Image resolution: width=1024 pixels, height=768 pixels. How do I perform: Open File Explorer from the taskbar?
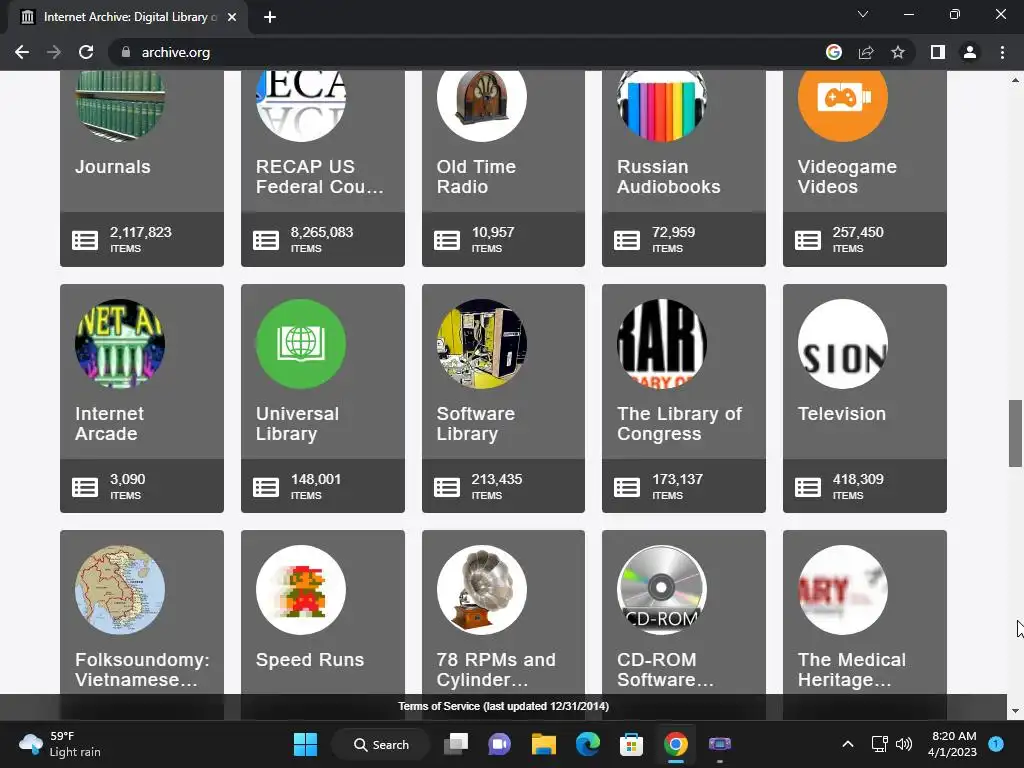[x=543, y=744]
